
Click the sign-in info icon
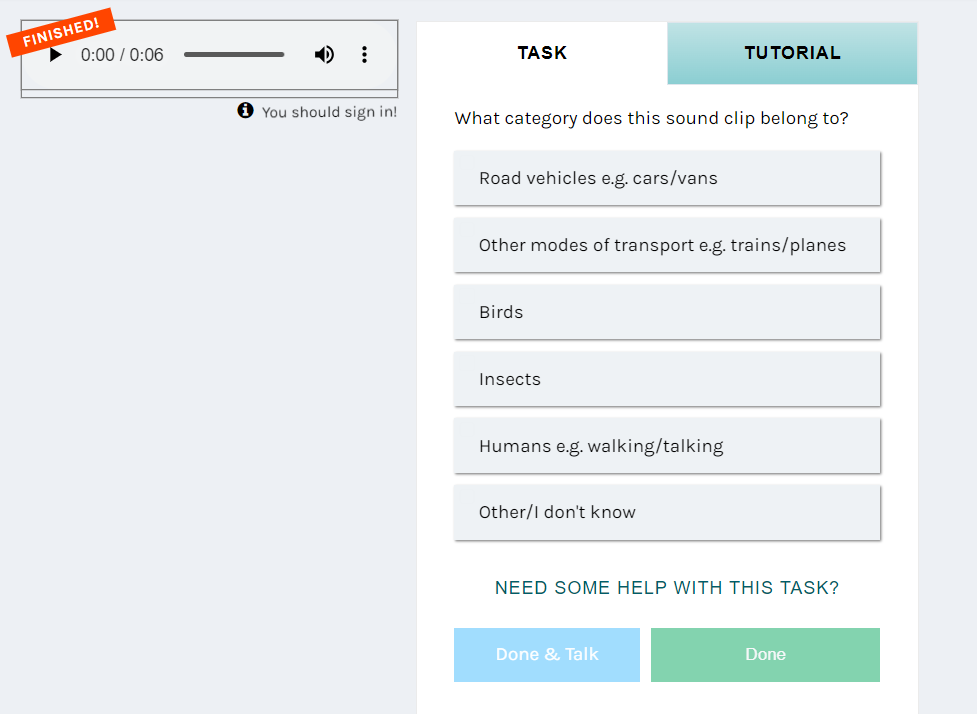(x=245, y=110)
